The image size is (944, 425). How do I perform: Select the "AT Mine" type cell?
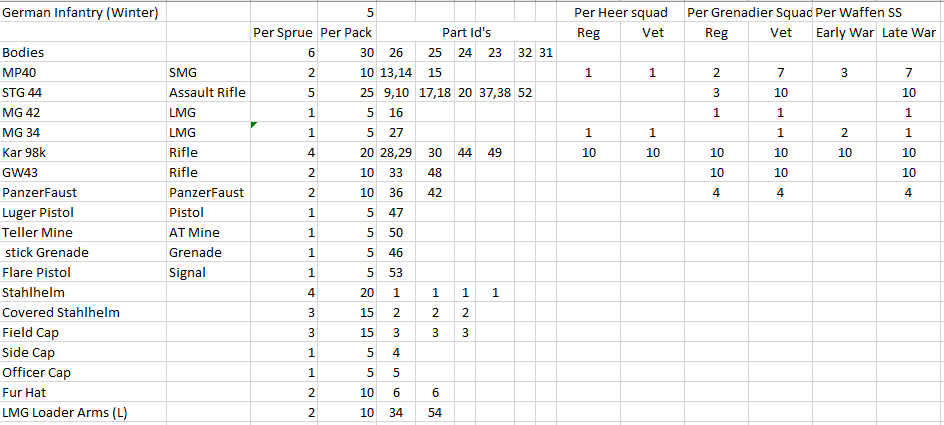pos(207,232)
